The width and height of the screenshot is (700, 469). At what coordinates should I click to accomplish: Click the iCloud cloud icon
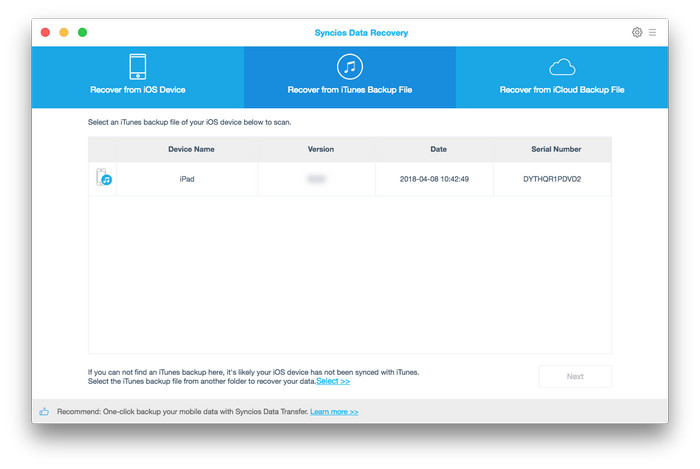562,67
